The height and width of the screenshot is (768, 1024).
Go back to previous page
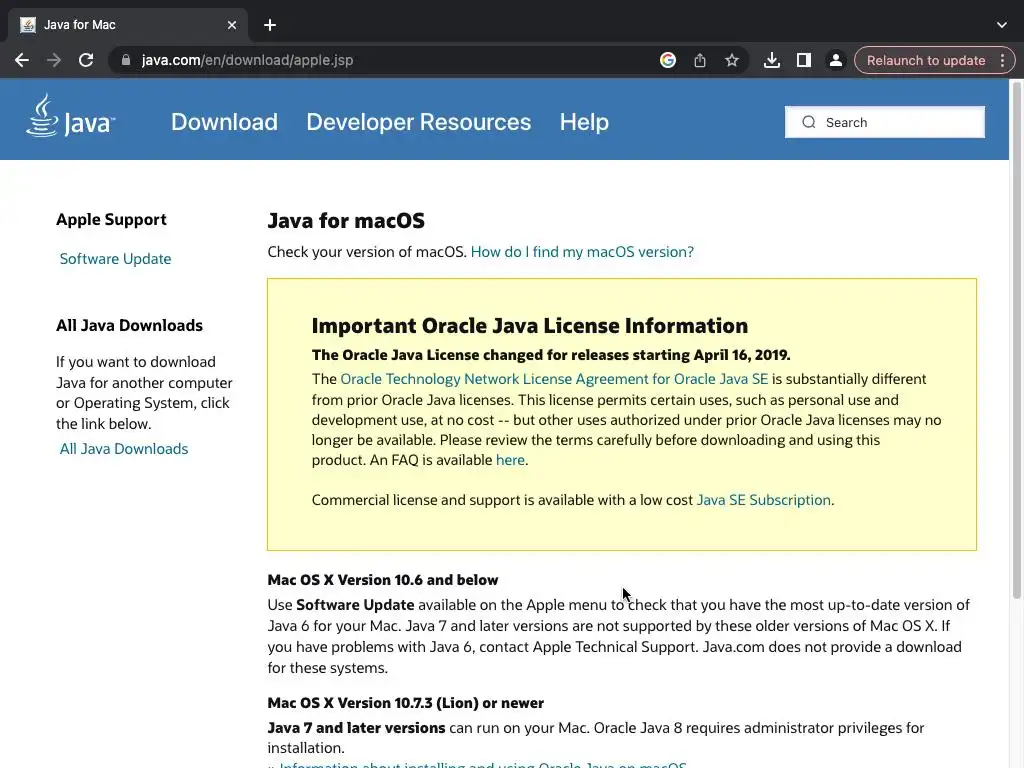pyautogui.click(x=22, y=60)
